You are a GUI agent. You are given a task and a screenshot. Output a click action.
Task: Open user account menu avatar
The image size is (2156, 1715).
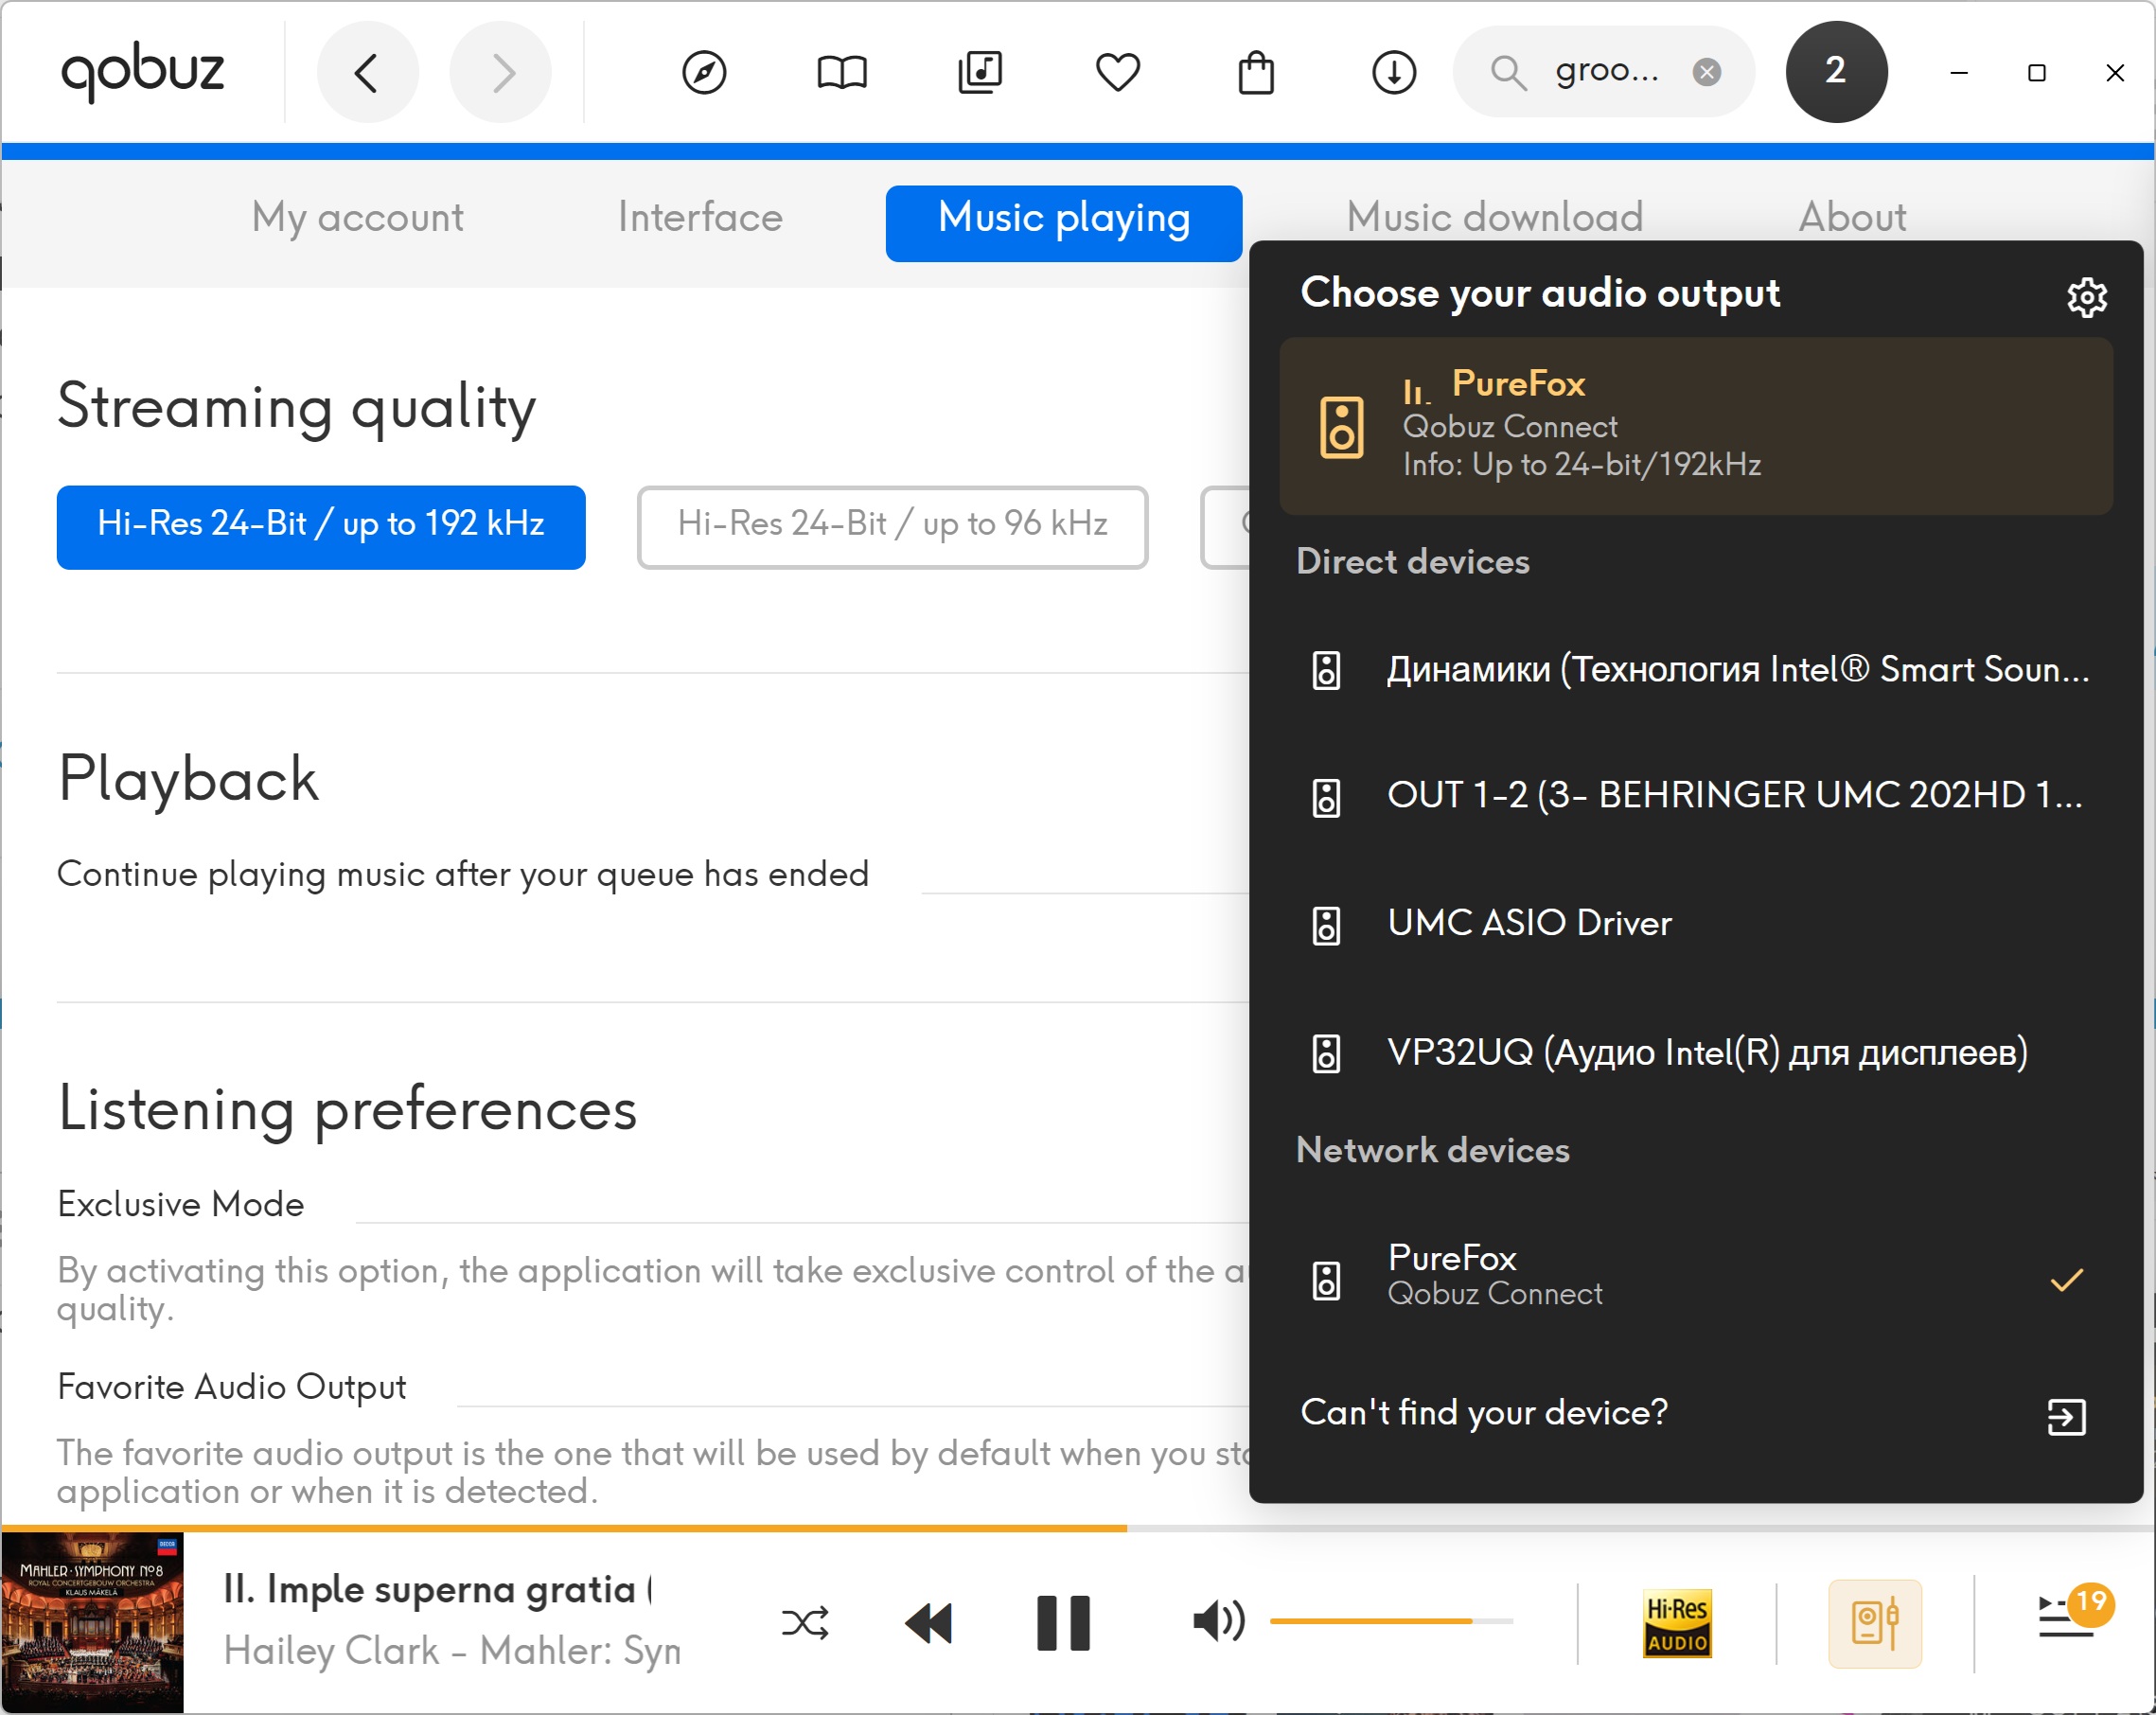[1835, 72]
